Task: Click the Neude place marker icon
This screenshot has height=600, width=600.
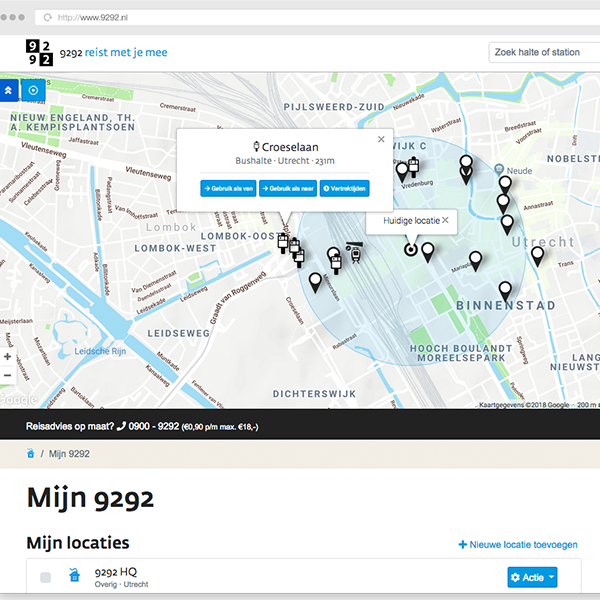Action: [x=499, y=169]
